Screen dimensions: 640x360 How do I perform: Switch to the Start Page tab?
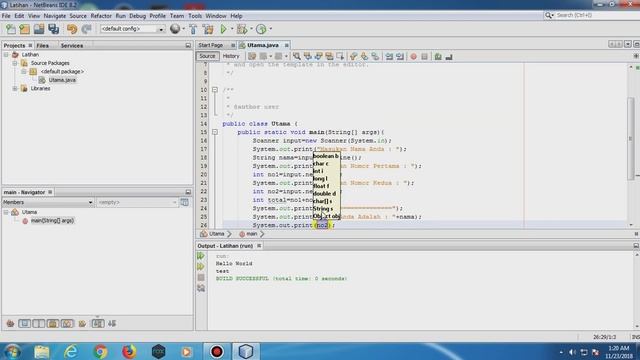pyautogui.click(x=211, y=45)
